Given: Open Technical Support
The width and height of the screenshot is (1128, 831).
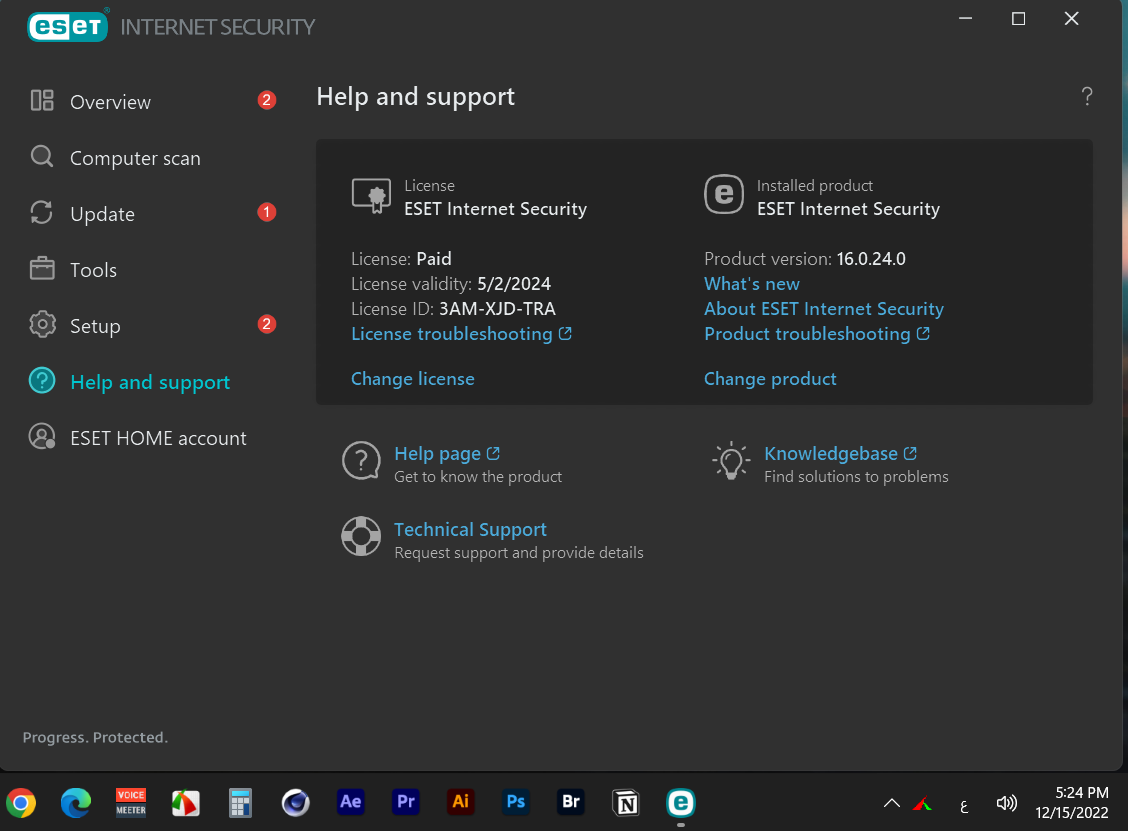Looking at the screenshot, I should coord(470,530).
